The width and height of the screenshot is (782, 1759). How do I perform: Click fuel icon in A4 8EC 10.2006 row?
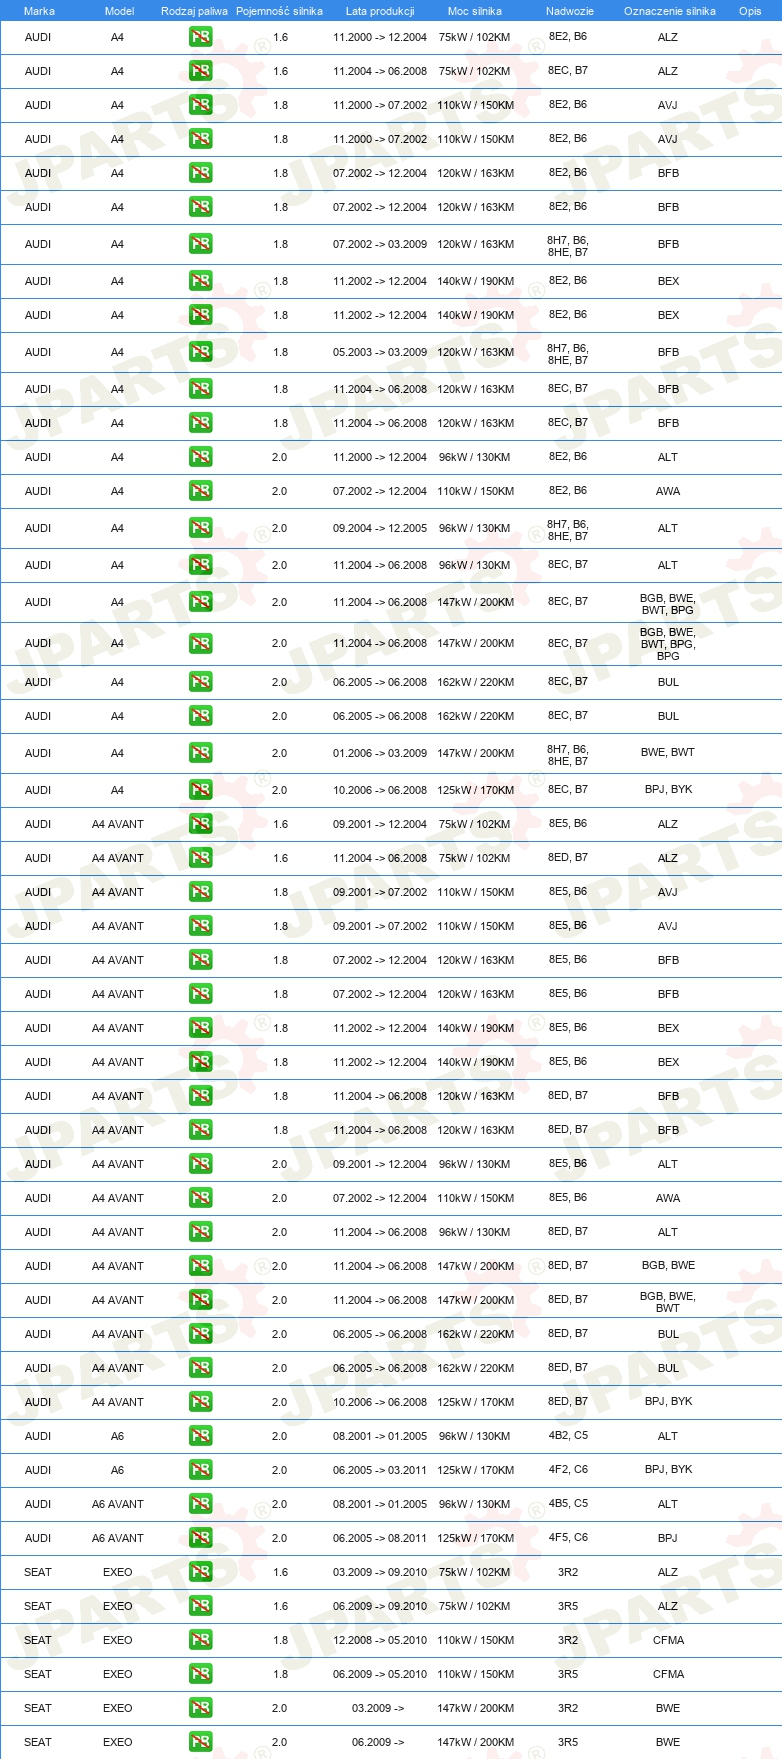[x=200, y=790]
